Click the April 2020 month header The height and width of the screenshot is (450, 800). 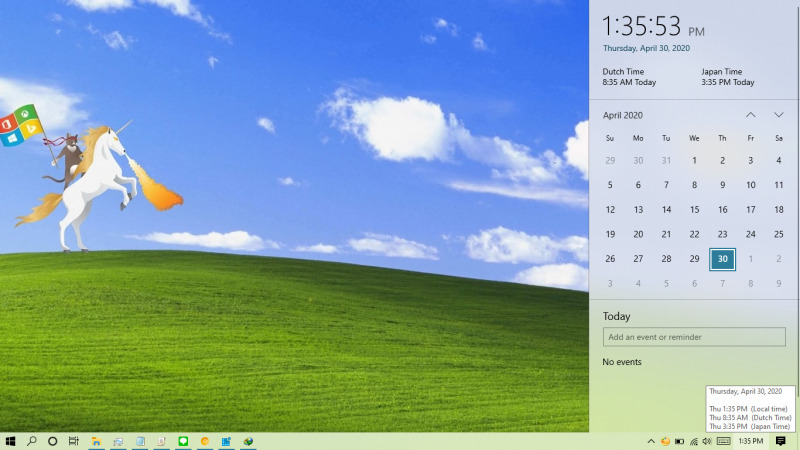[623, 115]
